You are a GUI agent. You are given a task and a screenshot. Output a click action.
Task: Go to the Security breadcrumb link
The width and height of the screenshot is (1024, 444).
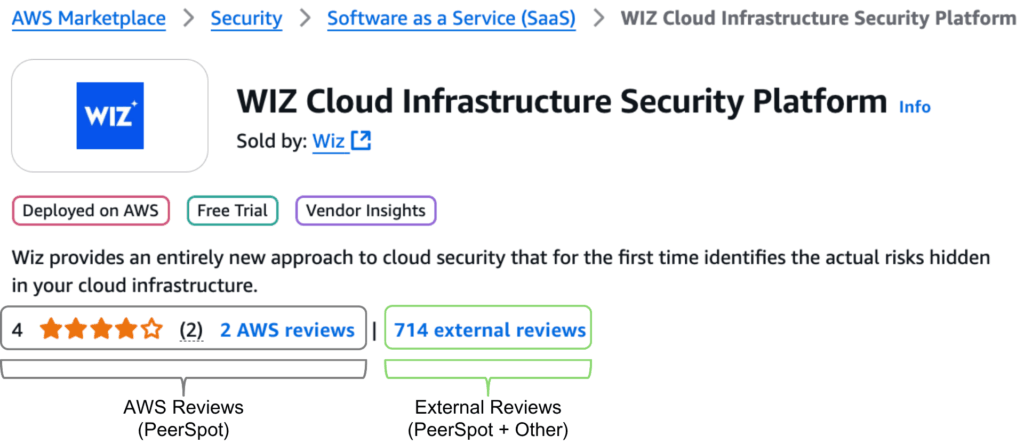click(x=246, y=18)
